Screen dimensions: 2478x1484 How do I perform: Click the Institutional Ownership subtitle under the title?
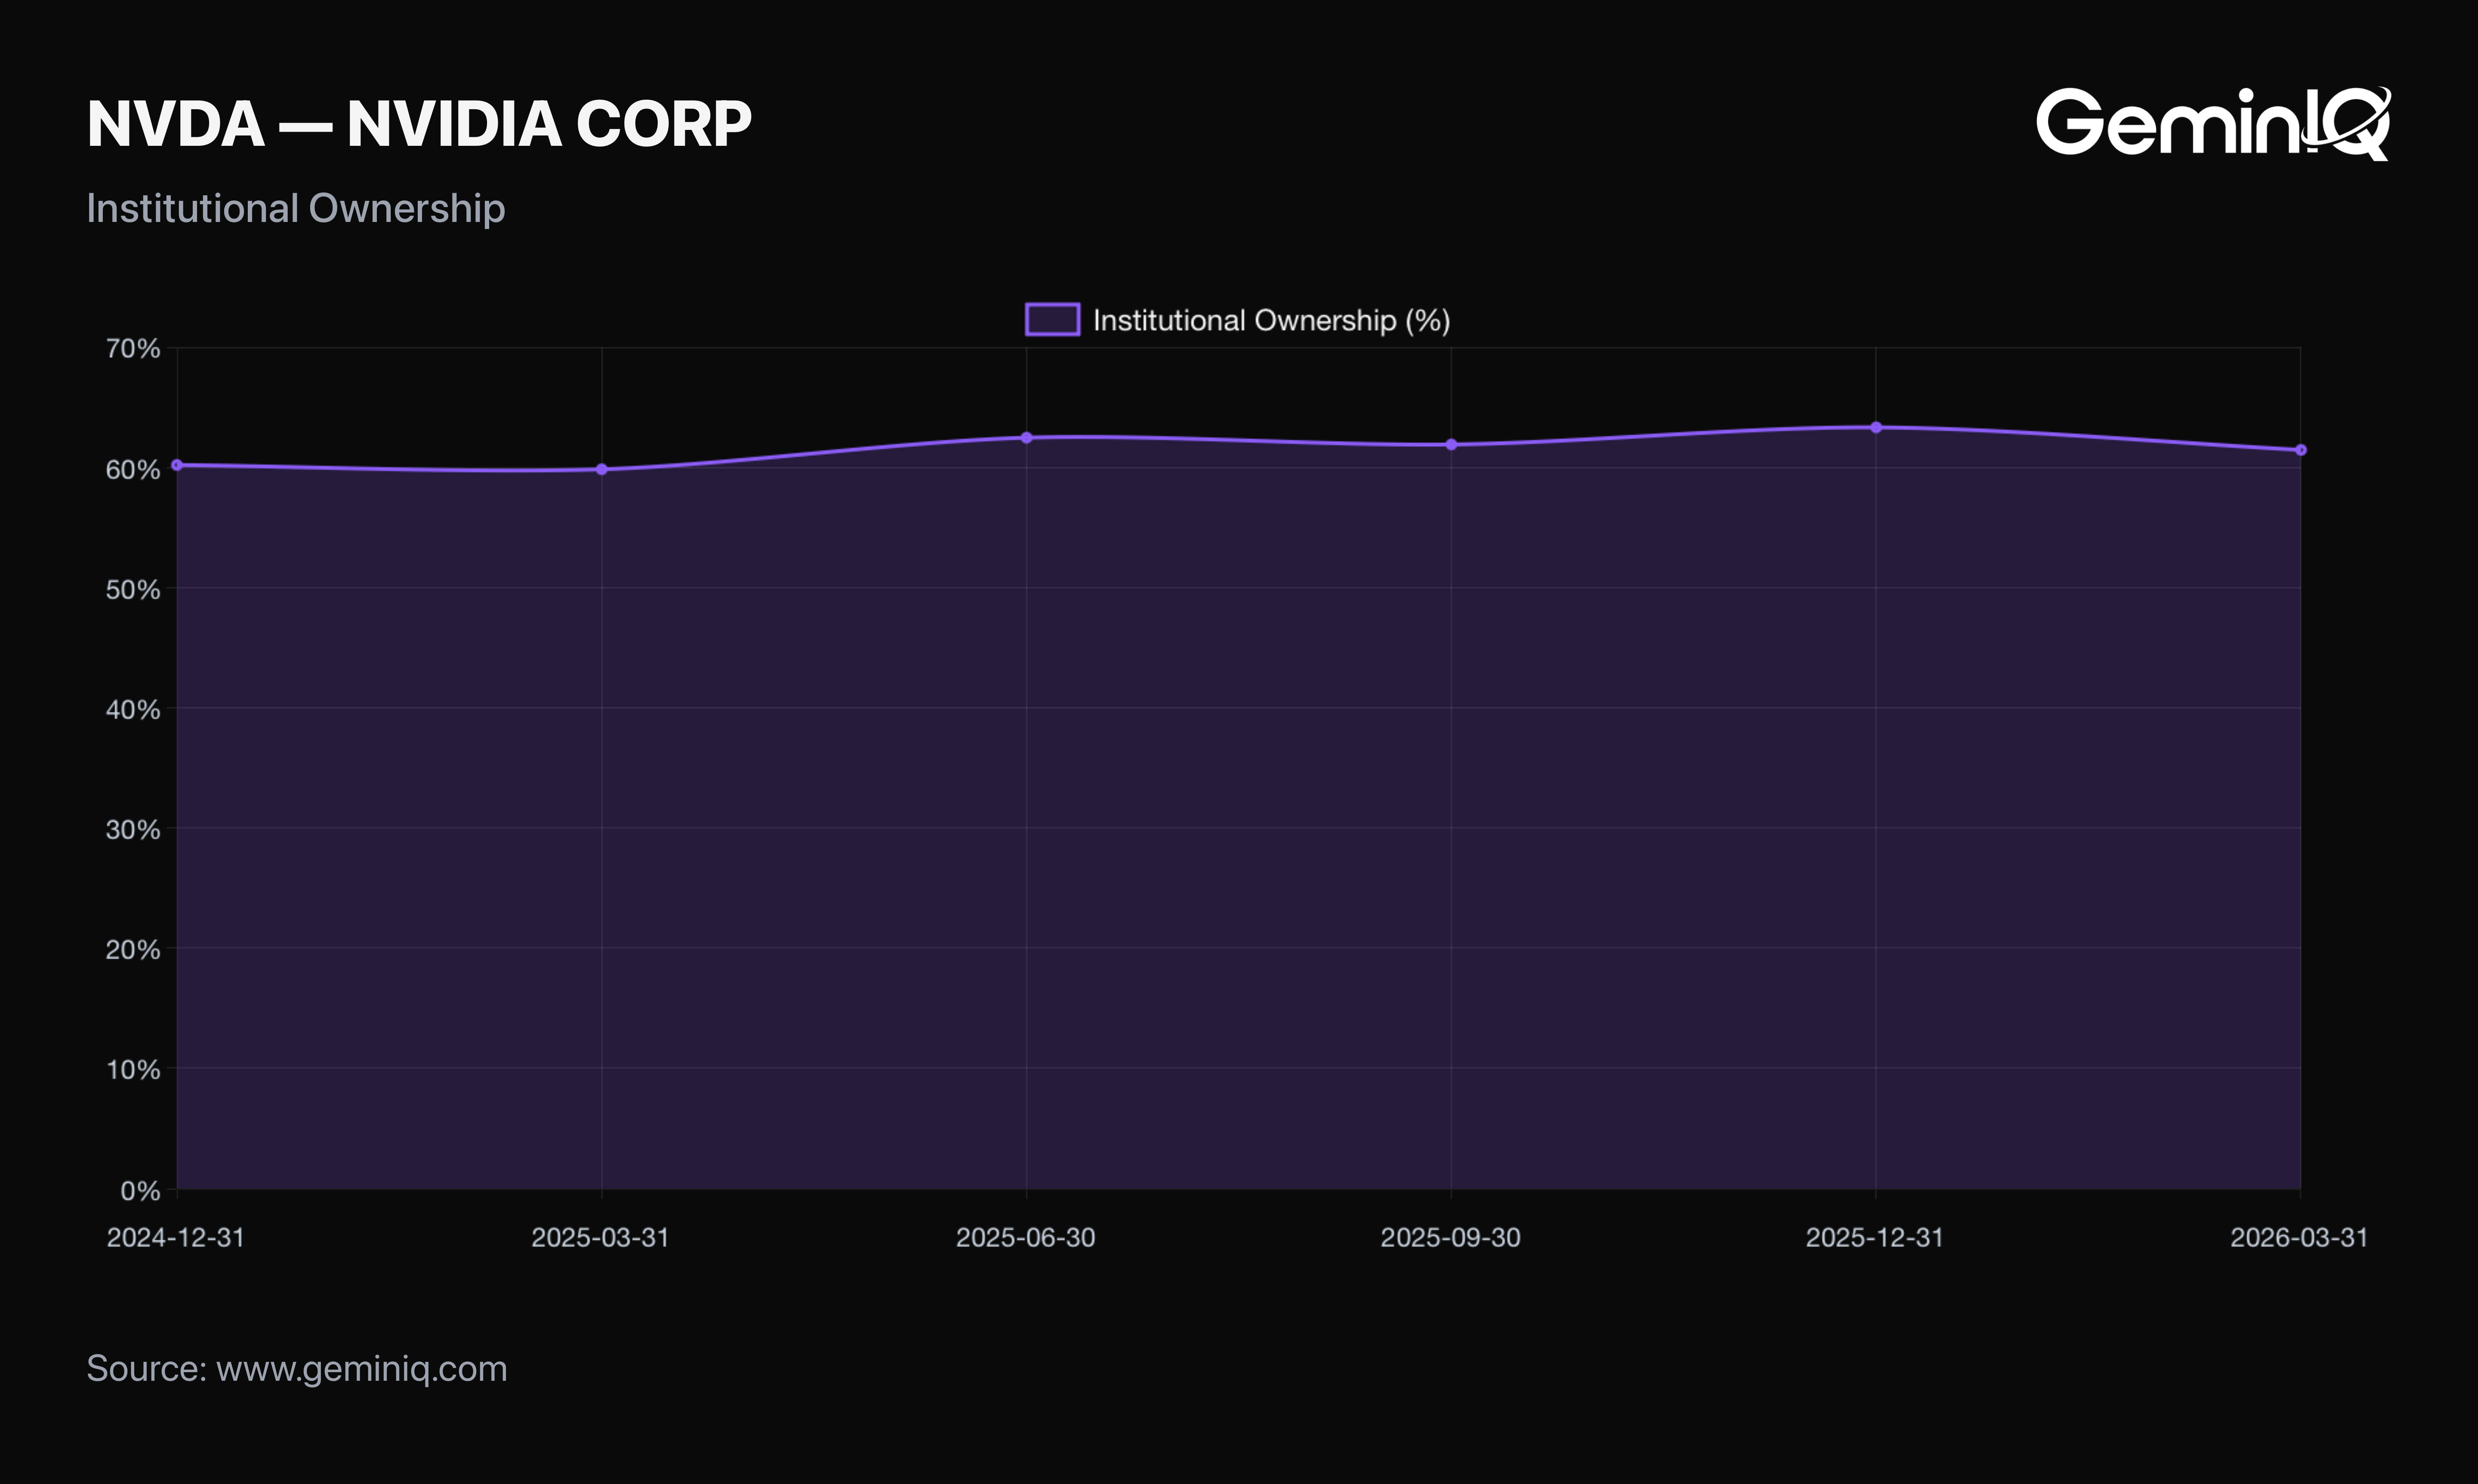pos(296,208)
